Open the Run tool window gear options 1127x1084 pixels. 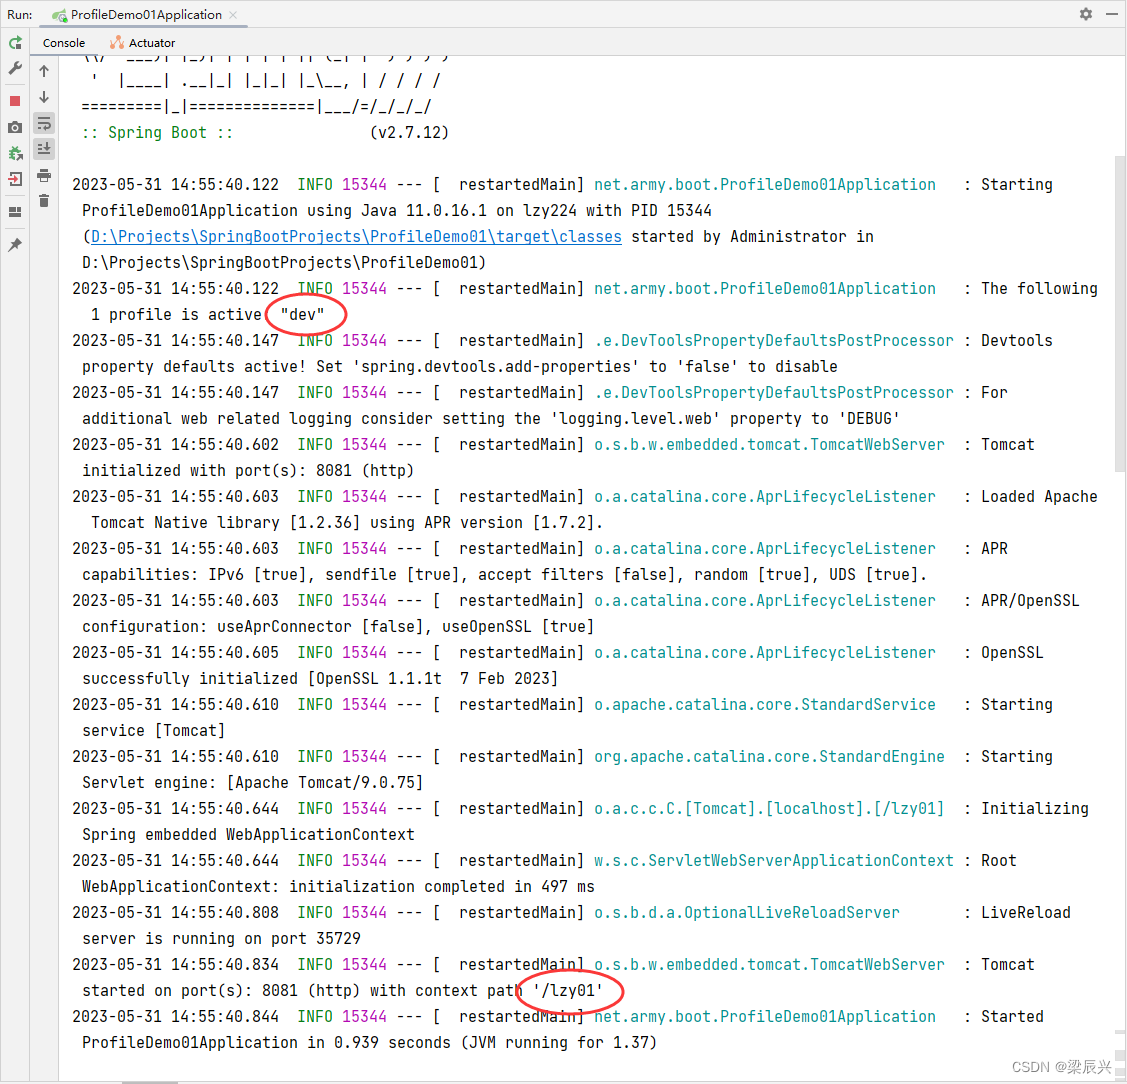point(1086,14)
